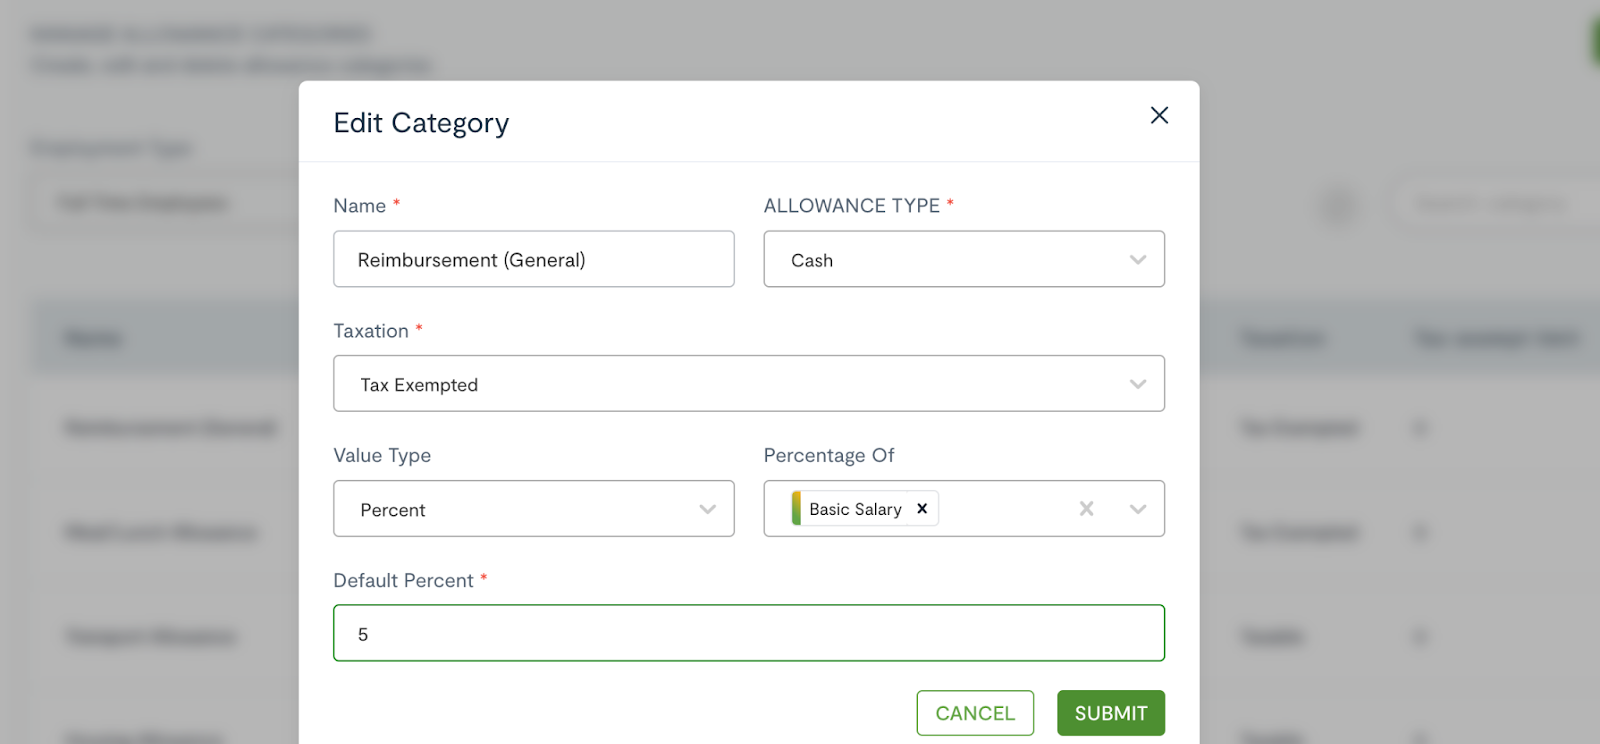Clear all Percentage Of selections
Viewport: 1600px width, 744px height.
(1086, 509)
